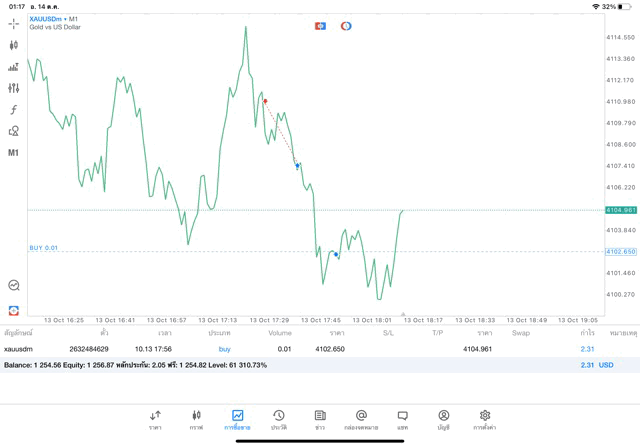Switch to the ราคา quotes tab
640x447 pixels.
pyautogui.click(x=155, y=420)
